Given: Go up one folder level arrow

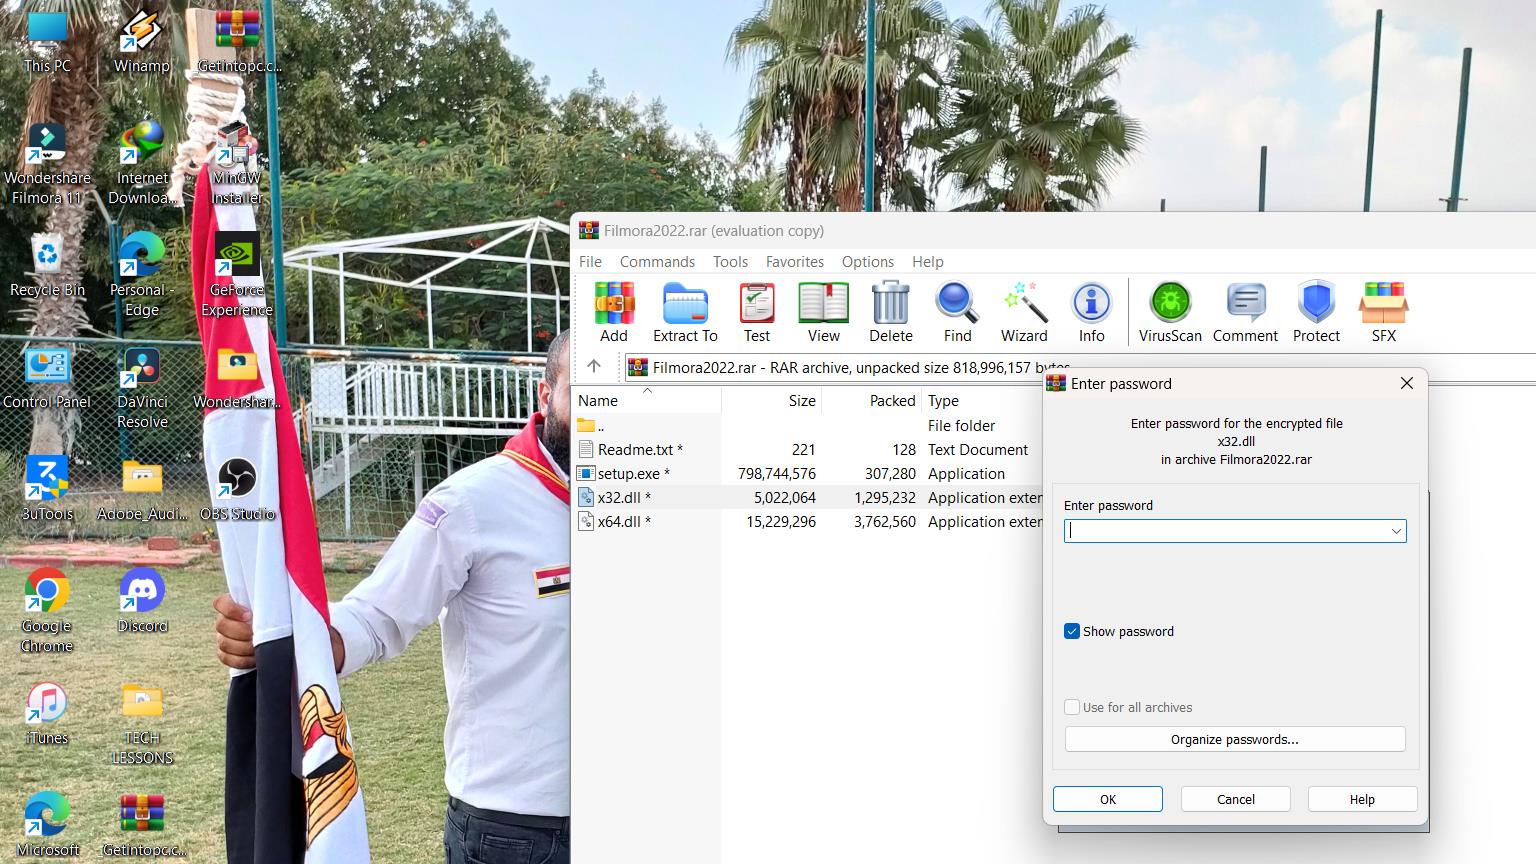Looking at the screenshot, I should tap(594, 367).
